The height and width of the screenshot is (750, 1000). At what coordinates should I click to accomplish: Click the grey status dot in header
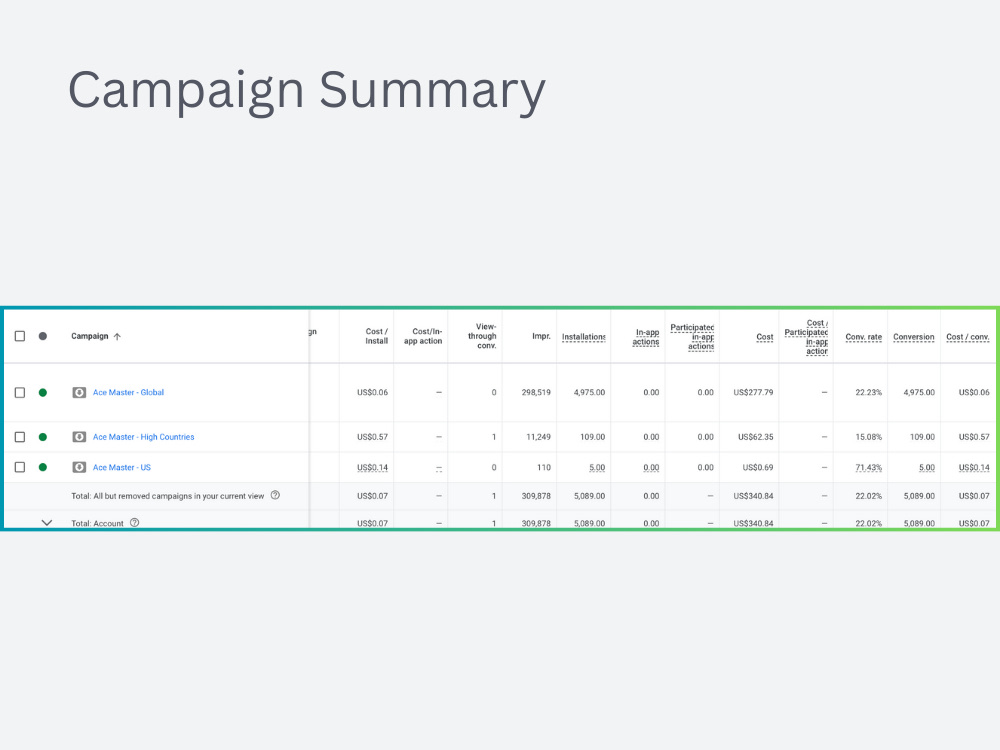[43, 336]
